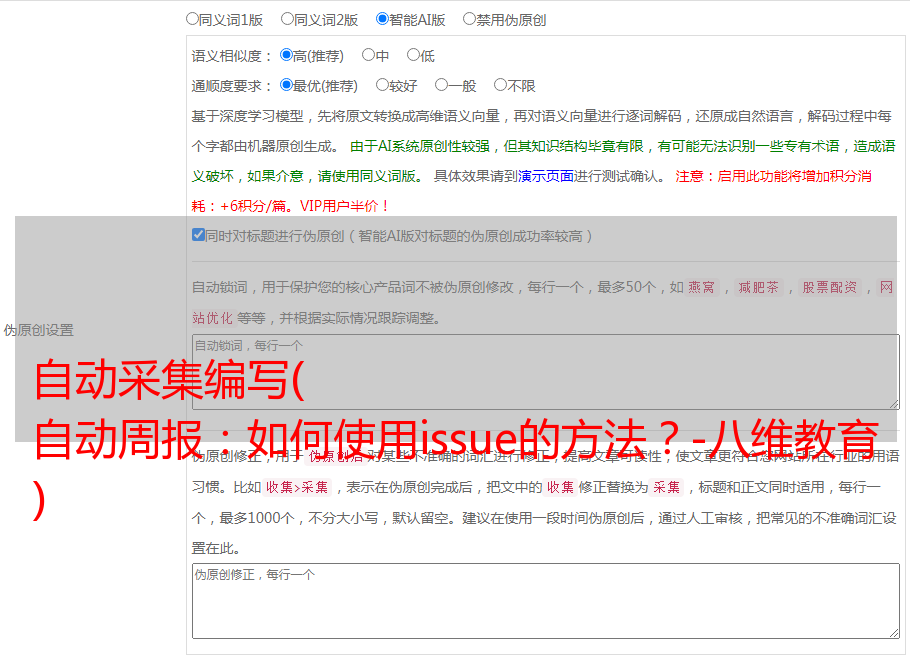911x658 pixels.
Task: Select the 同义词2版 radio option
Action: click(287, 19)
